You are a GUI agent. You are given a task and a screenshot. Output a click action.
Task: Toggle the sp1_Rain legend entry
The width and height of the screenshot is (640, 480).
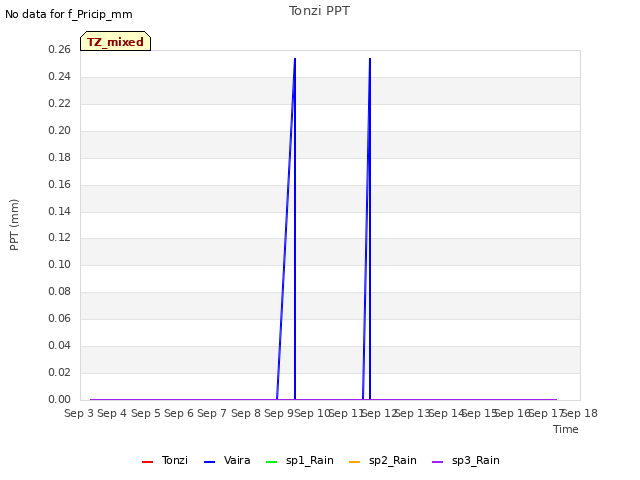click(299, 460)
